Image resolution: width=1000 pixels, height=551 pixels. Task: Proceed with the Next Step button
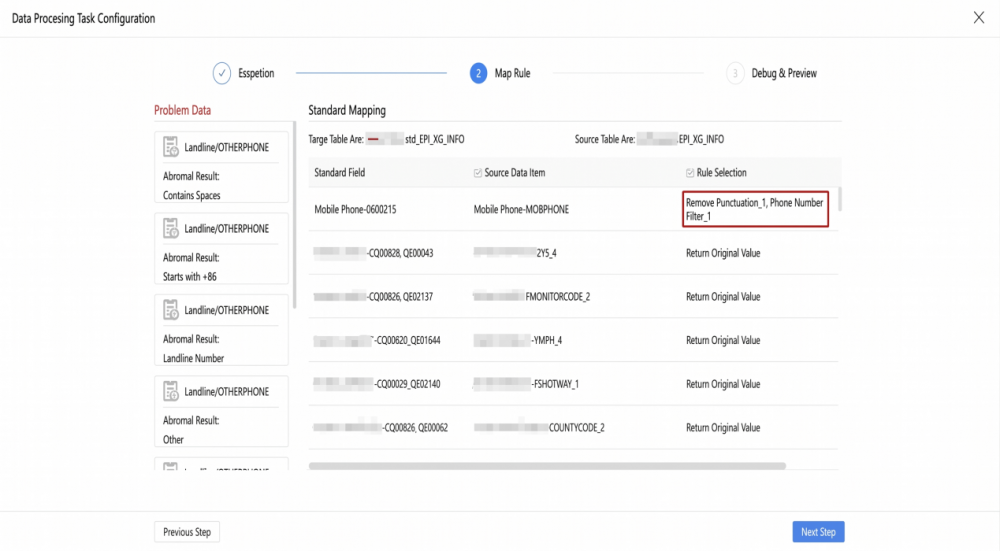pyautogui.click(x=818, y=532)
